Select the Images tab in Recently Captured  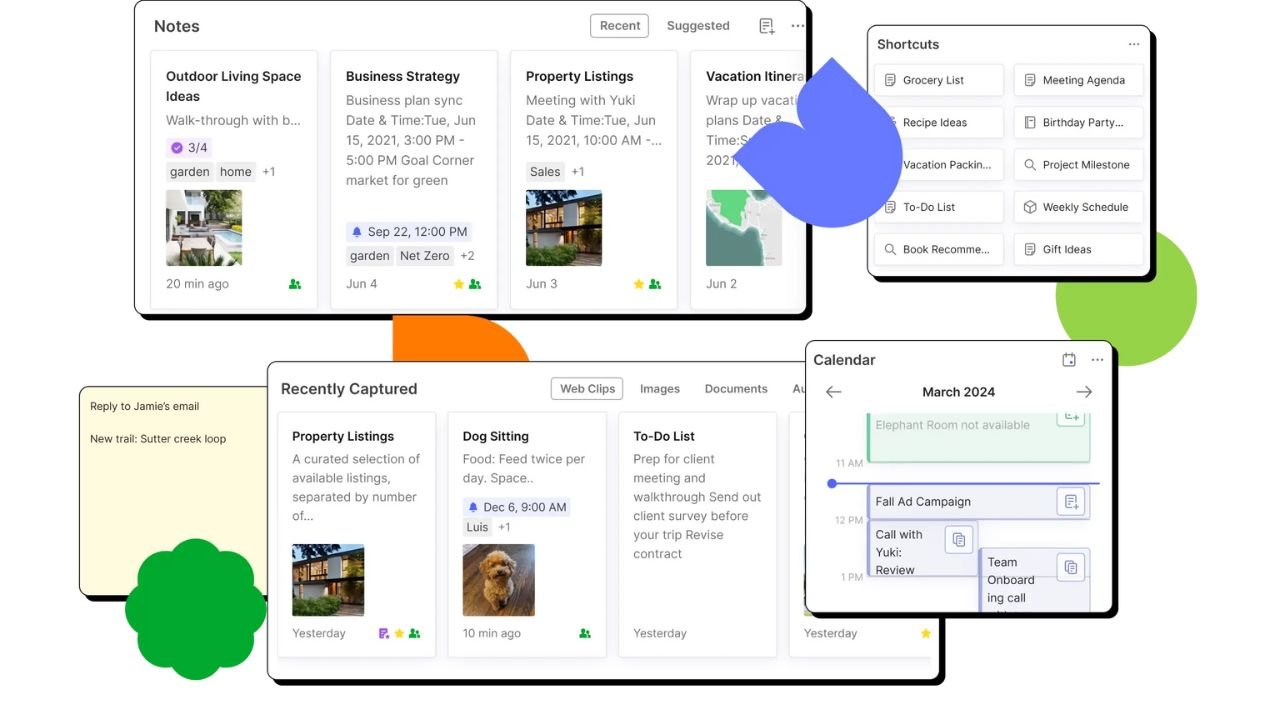point(660,388)
